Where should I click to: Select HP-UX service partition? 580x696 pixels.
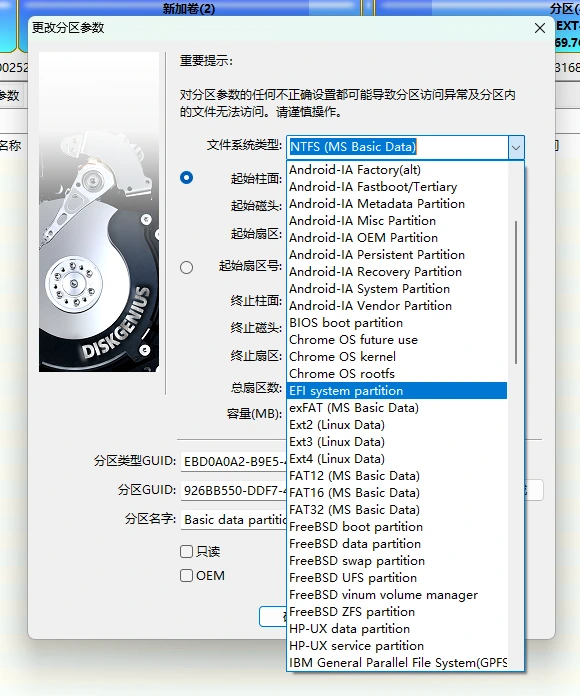coord(397,645)
